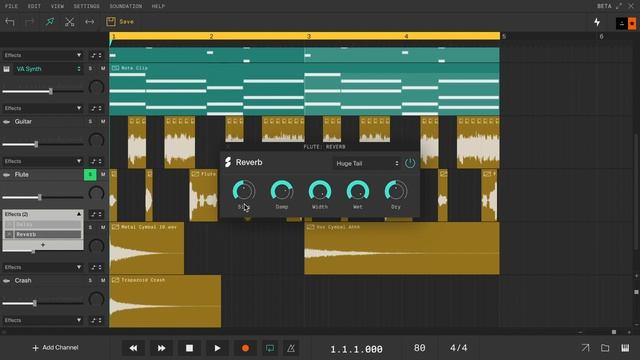Open the SETTINGS menu
The image size is (640, 360).
87,6
